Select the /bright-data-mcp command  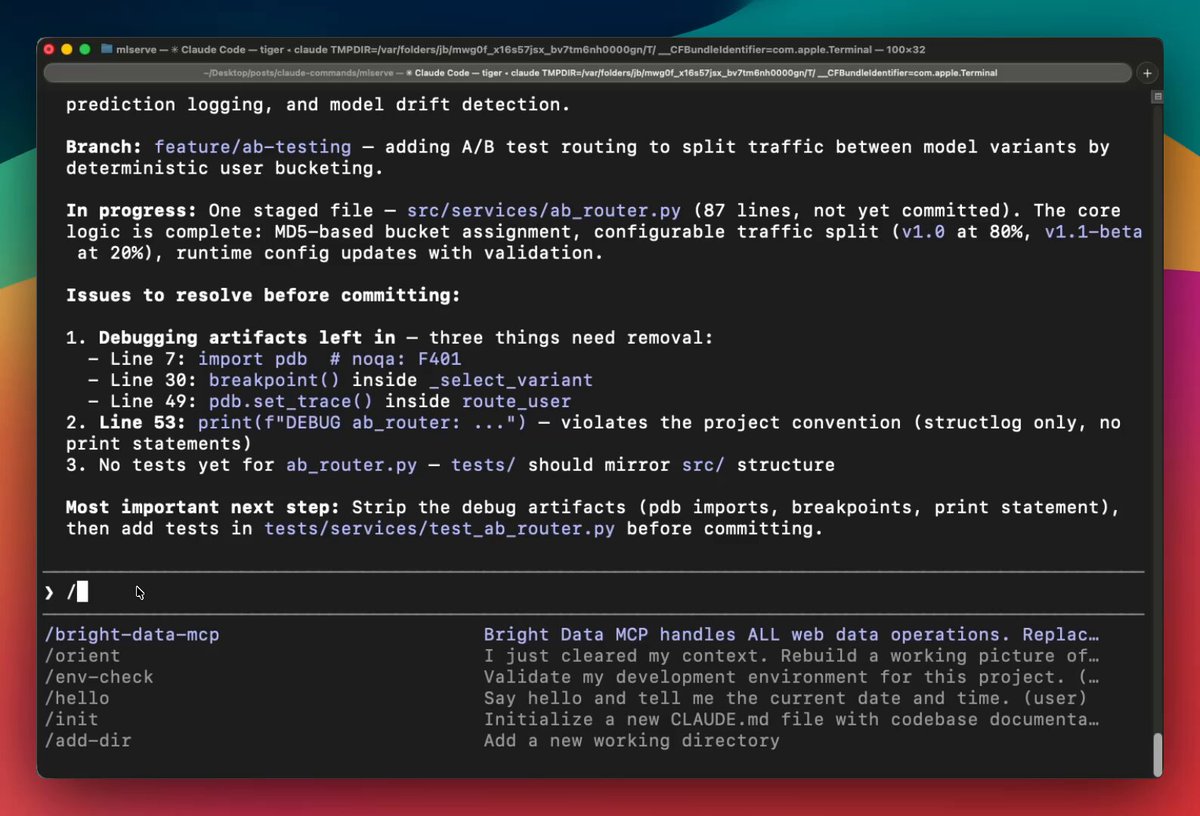pos(132,635)
